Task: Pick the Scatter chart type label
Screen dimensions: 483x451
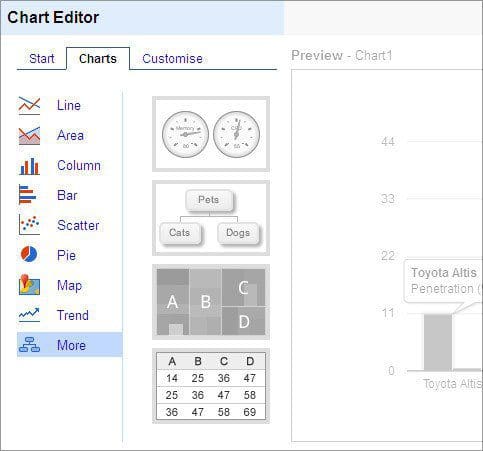Action: pyautogui.click(x=78, y=225)
